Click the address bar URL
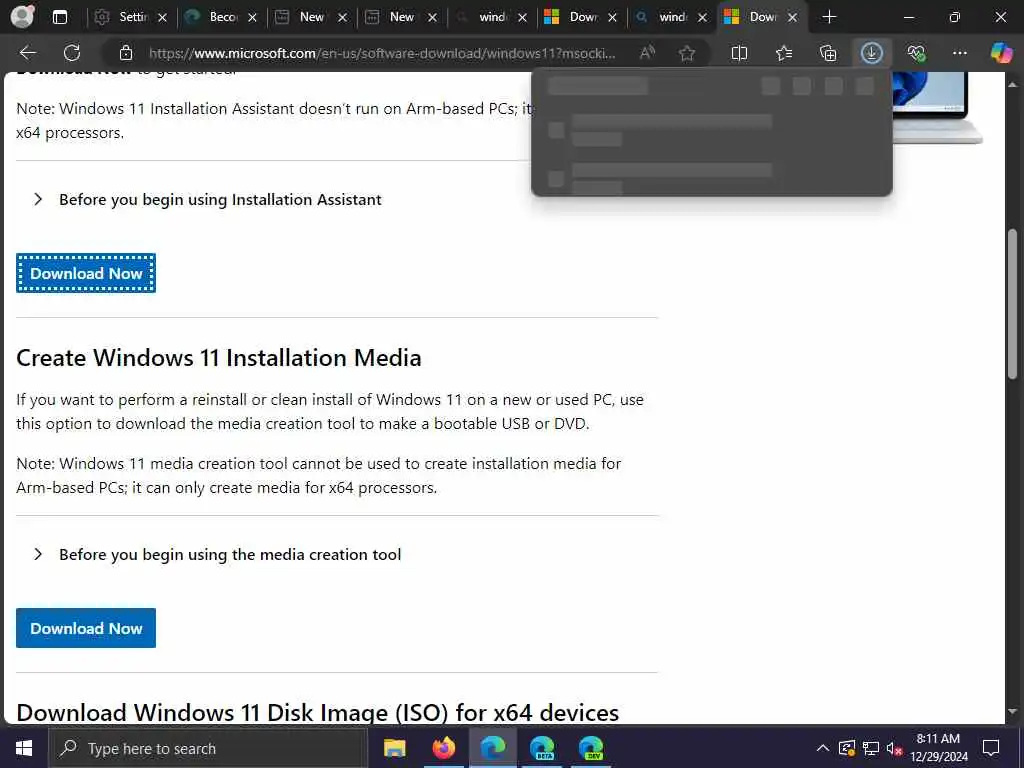Viewport: 1024px width, 768px height. pos(382,54)
